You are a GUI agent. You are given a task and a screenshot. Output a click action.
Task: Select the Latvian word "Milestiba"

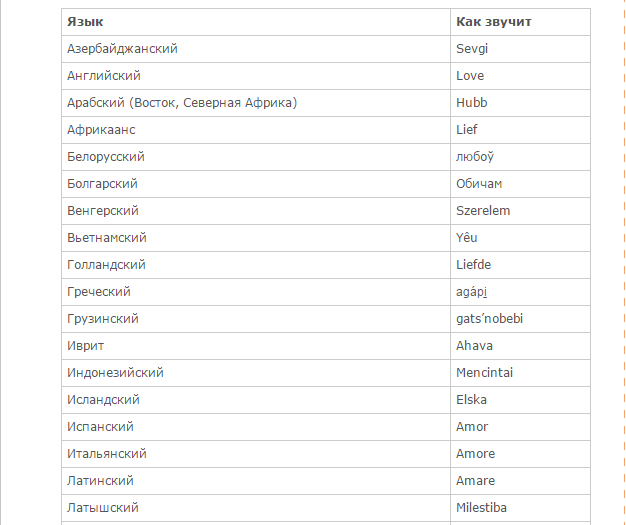[482, 508]
